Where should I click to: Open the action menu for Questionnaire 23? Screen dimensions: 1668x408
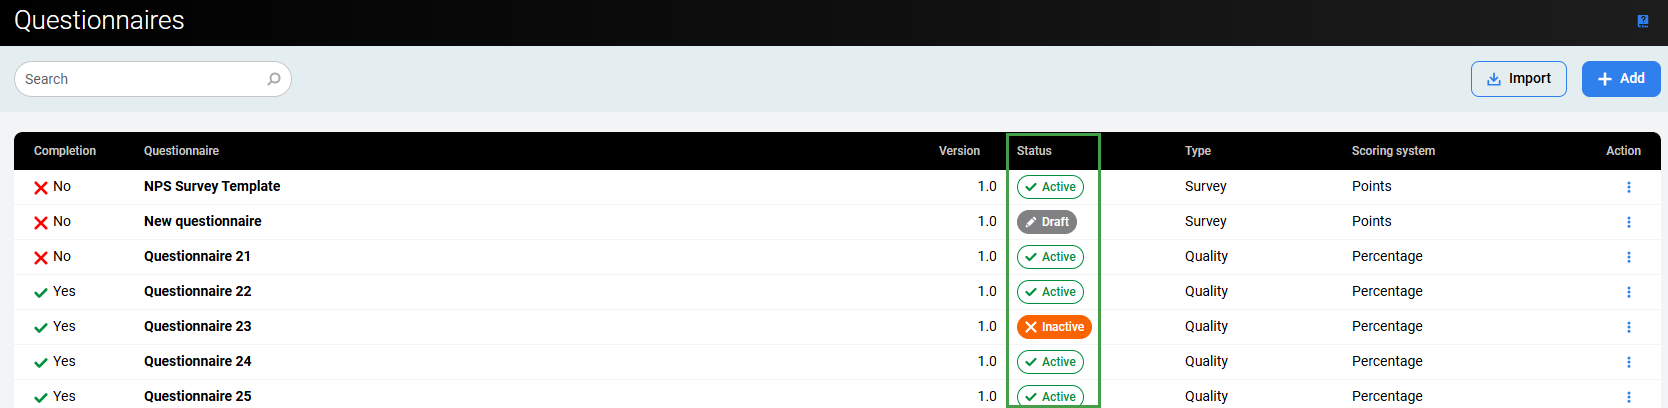(x=1628, y=327)
